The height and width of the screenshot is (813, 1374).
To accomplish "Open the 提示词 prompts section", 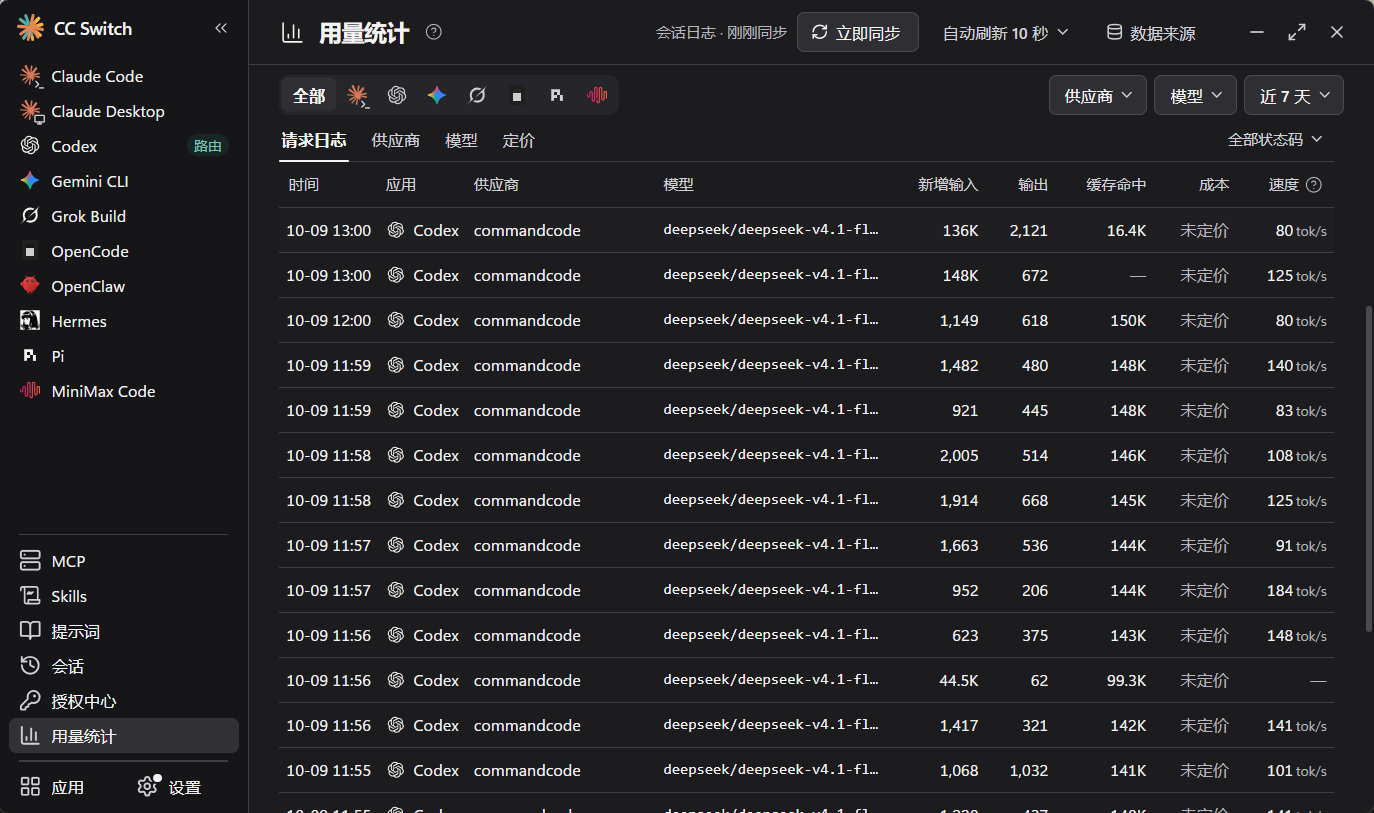I will 124,631.
